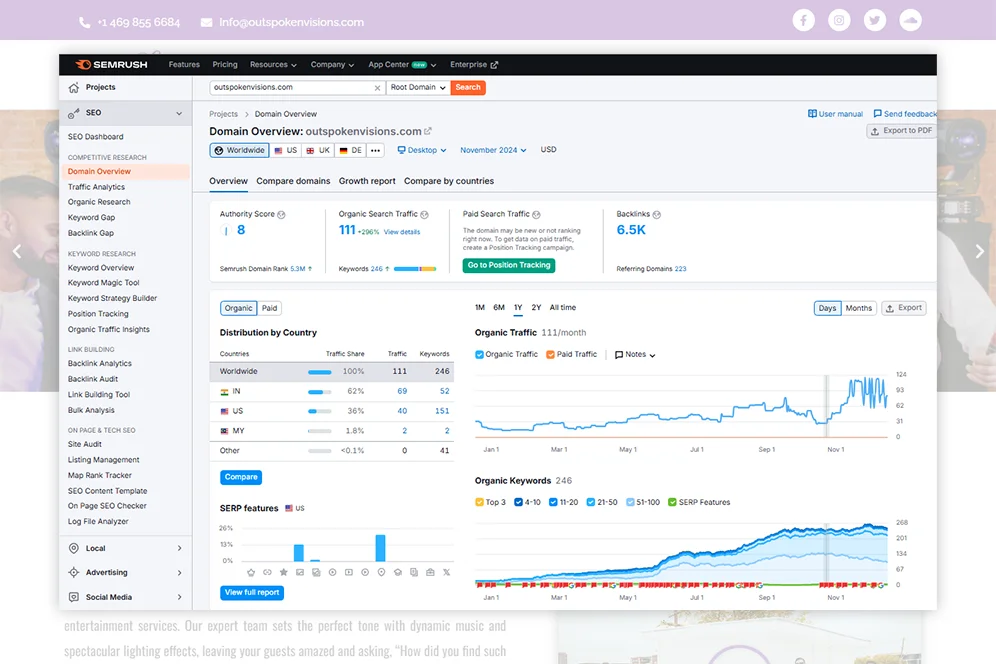Click the link SERP feature icon
The image size is (996, 664).
coord(267,573)
